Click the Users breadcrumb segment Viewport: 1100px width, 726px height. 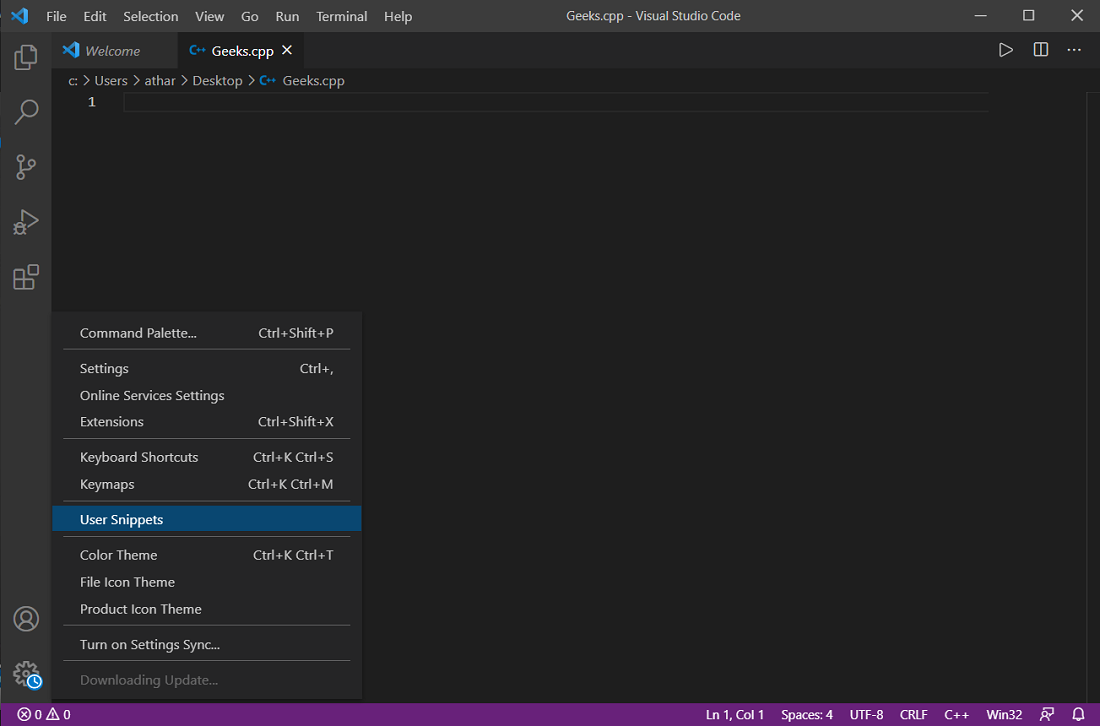[x=111, y=81]
